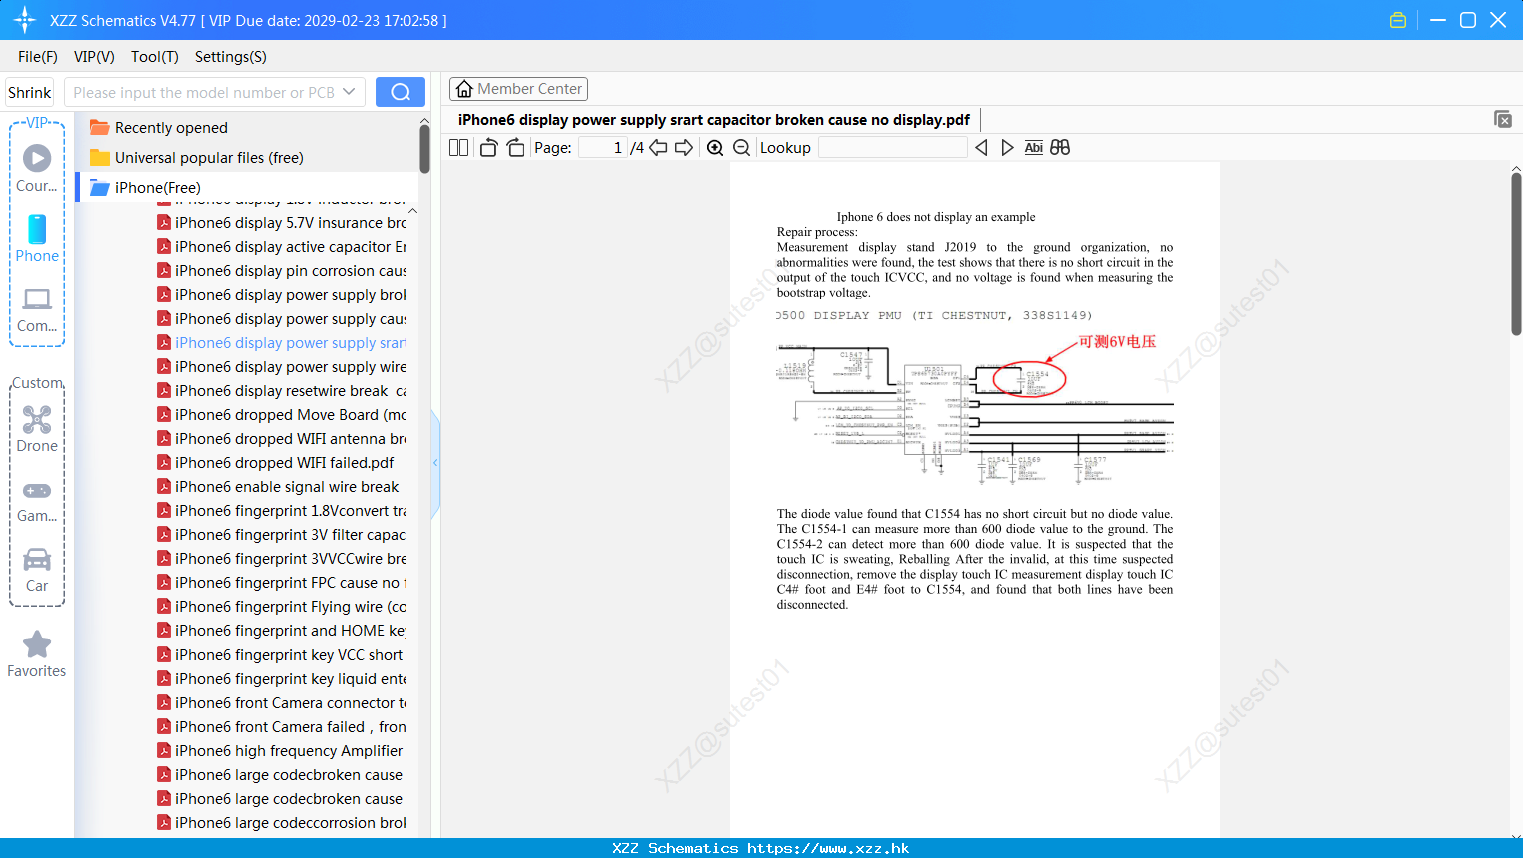
Task: Click the file tree vertical scrollbar
Action: 424,150
